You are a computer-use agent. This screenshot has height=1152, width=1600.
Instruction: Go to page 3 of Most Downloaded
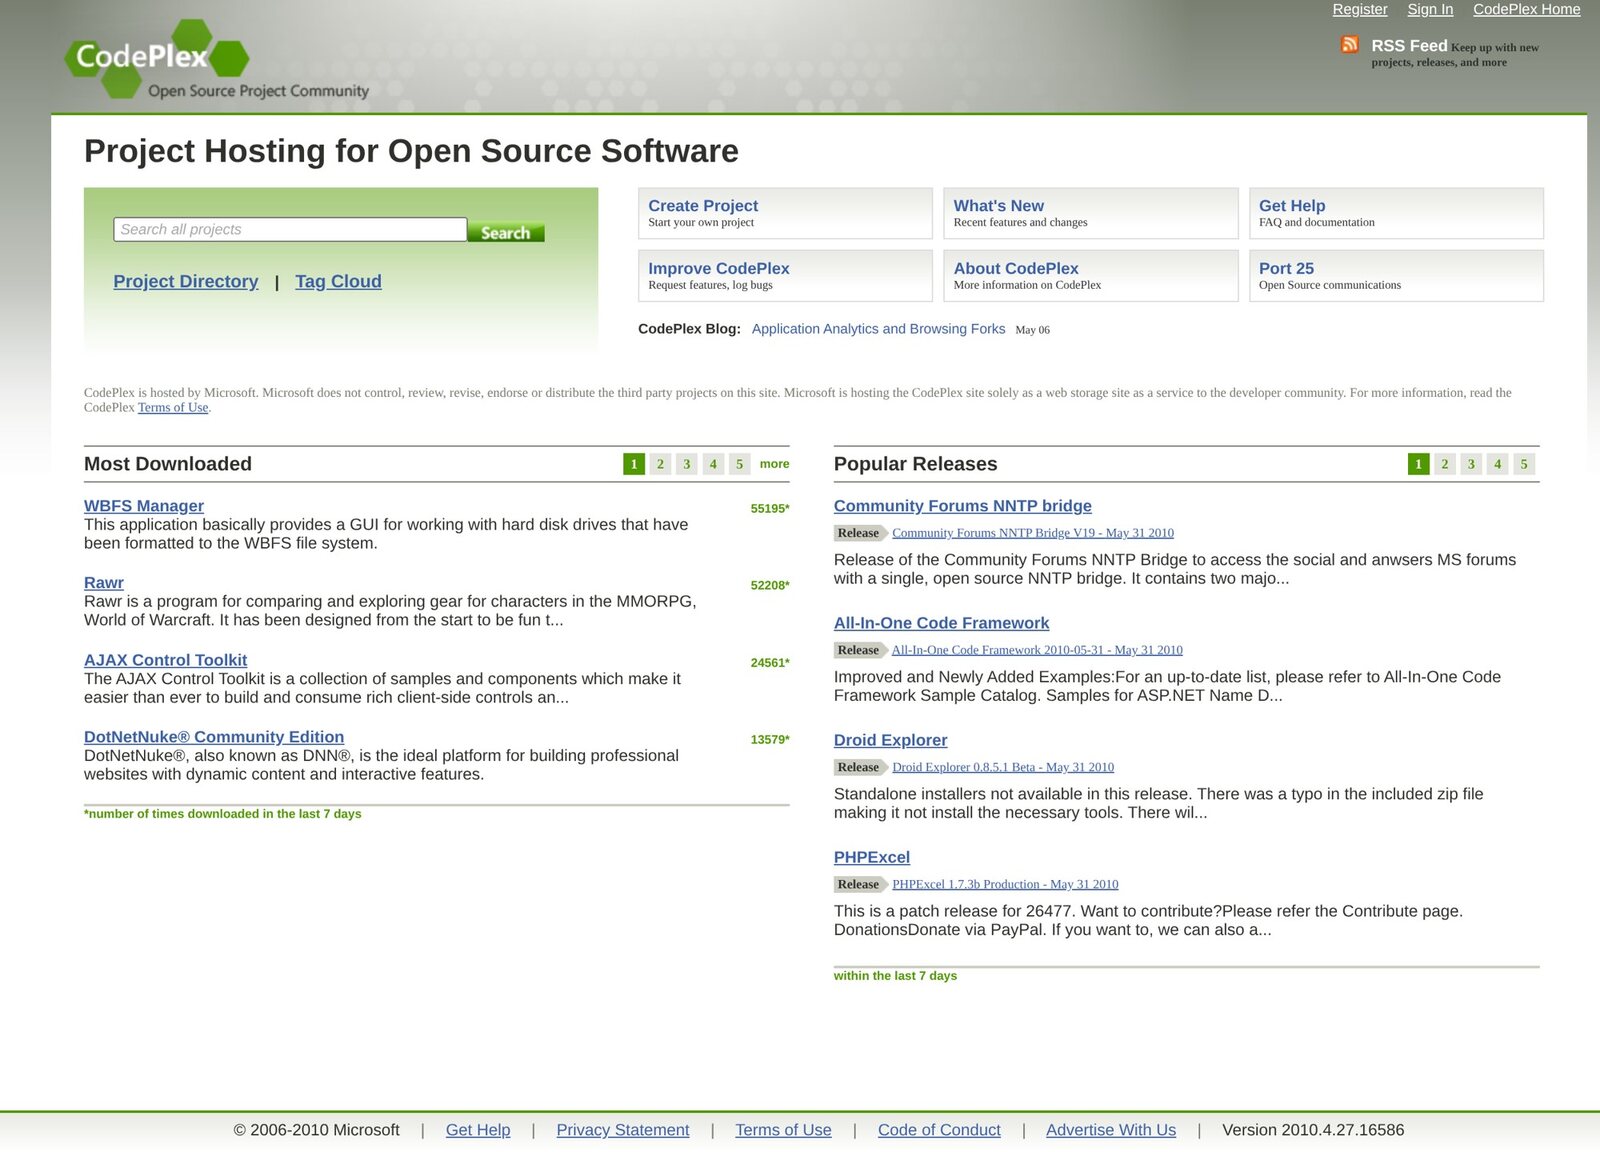687,464
